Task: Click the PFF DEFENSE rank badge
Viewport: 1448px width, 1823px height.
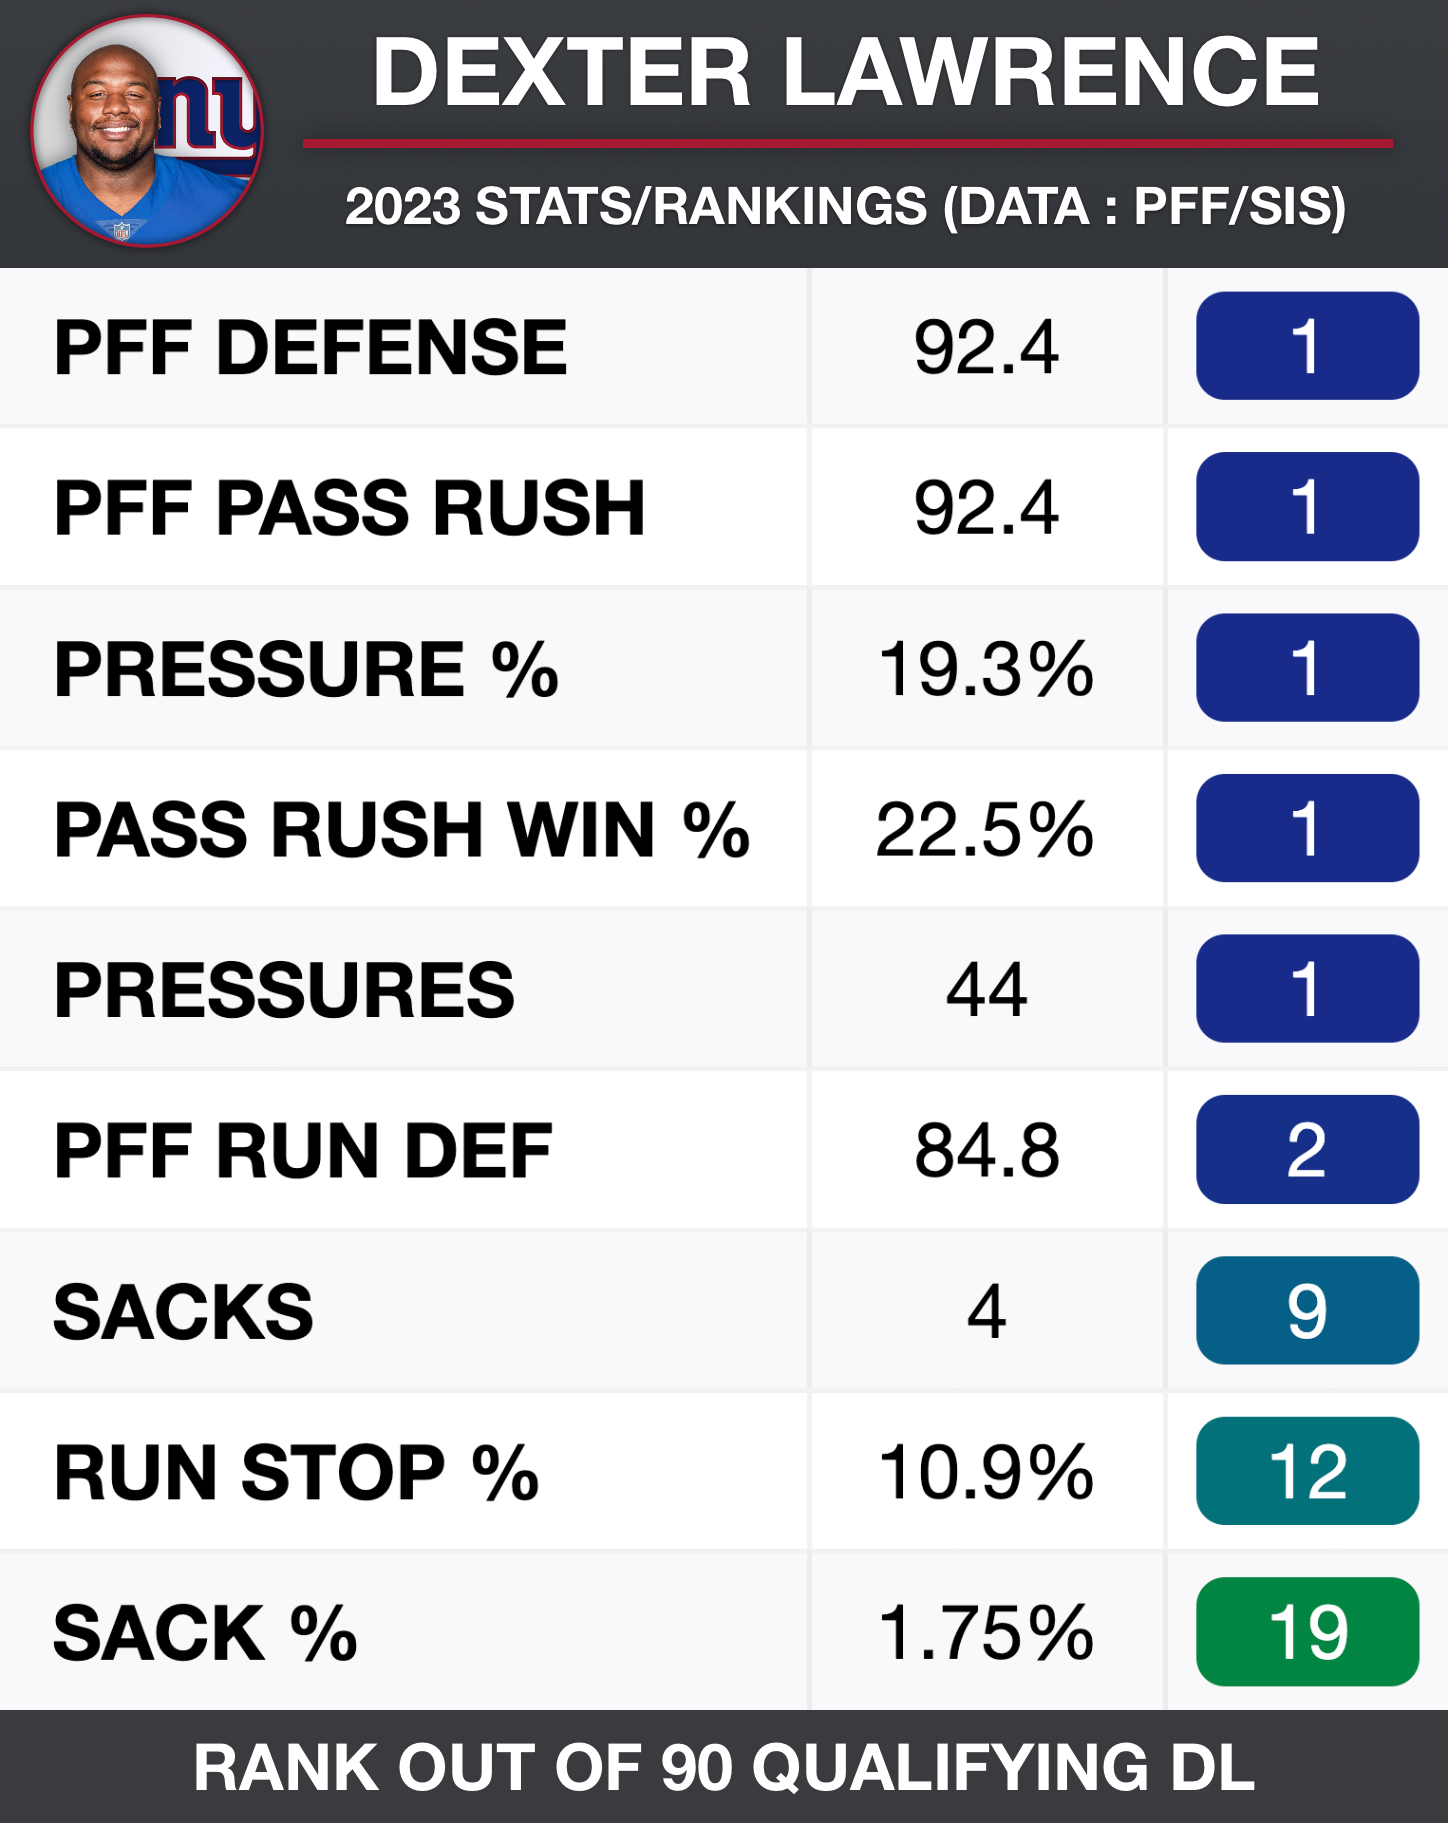Action: [x=1307, y=346]
